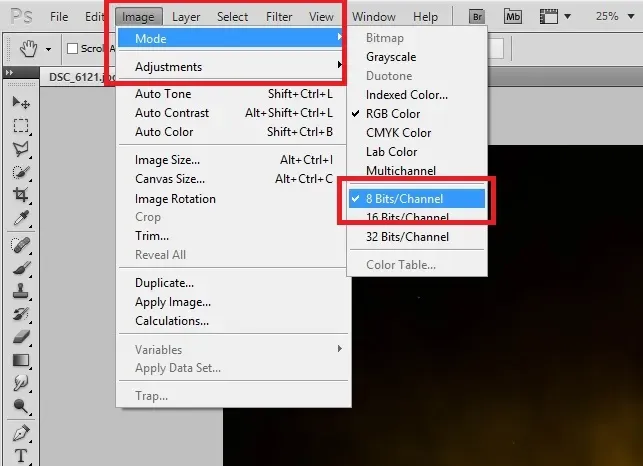Activate the Clone Stamp tool
The width and height of the screenshot is (643, 466).
[21, 291]
